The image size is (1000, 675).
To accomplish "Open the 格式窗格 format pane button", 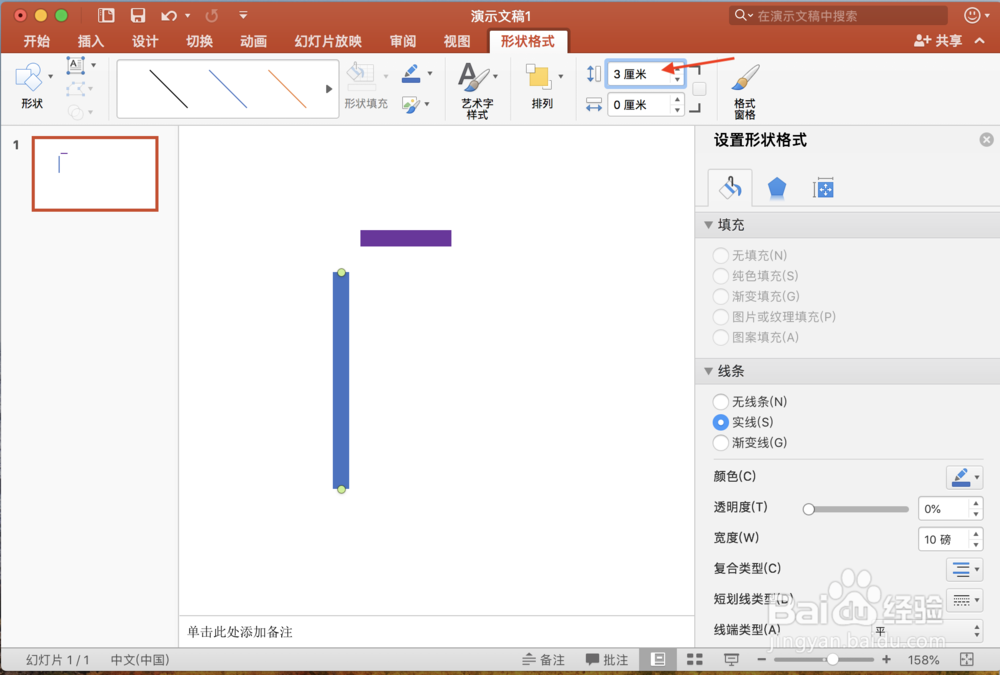I will tap(745, 91).
